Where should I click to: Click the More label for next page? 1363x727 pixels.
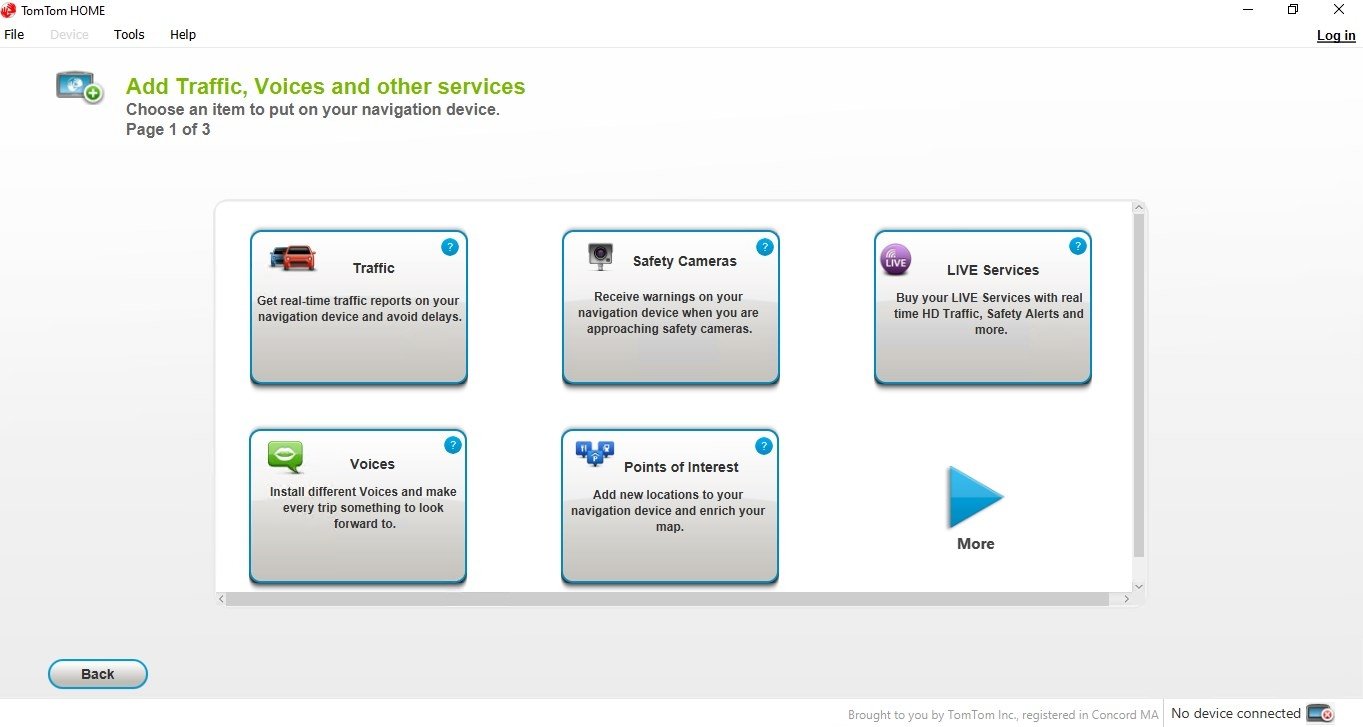976,544
